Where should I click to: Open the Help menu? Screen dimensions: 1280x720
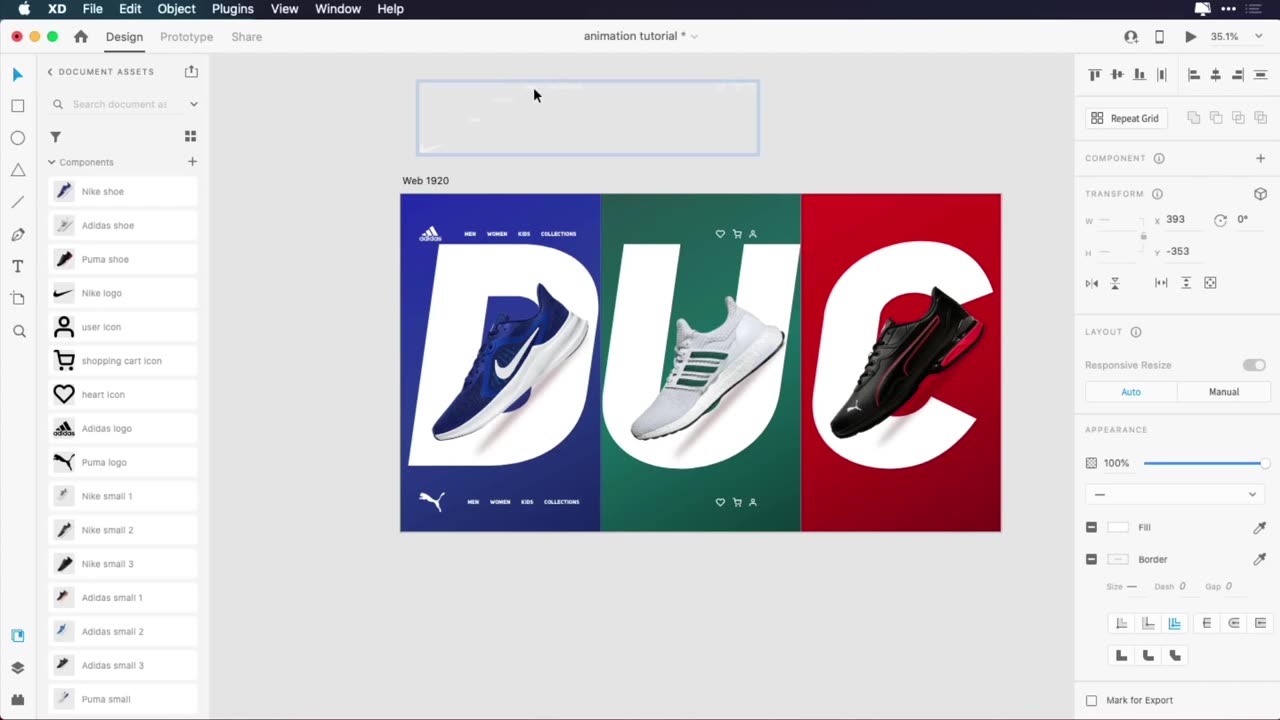pyautogui.click(x=390, y=9)
